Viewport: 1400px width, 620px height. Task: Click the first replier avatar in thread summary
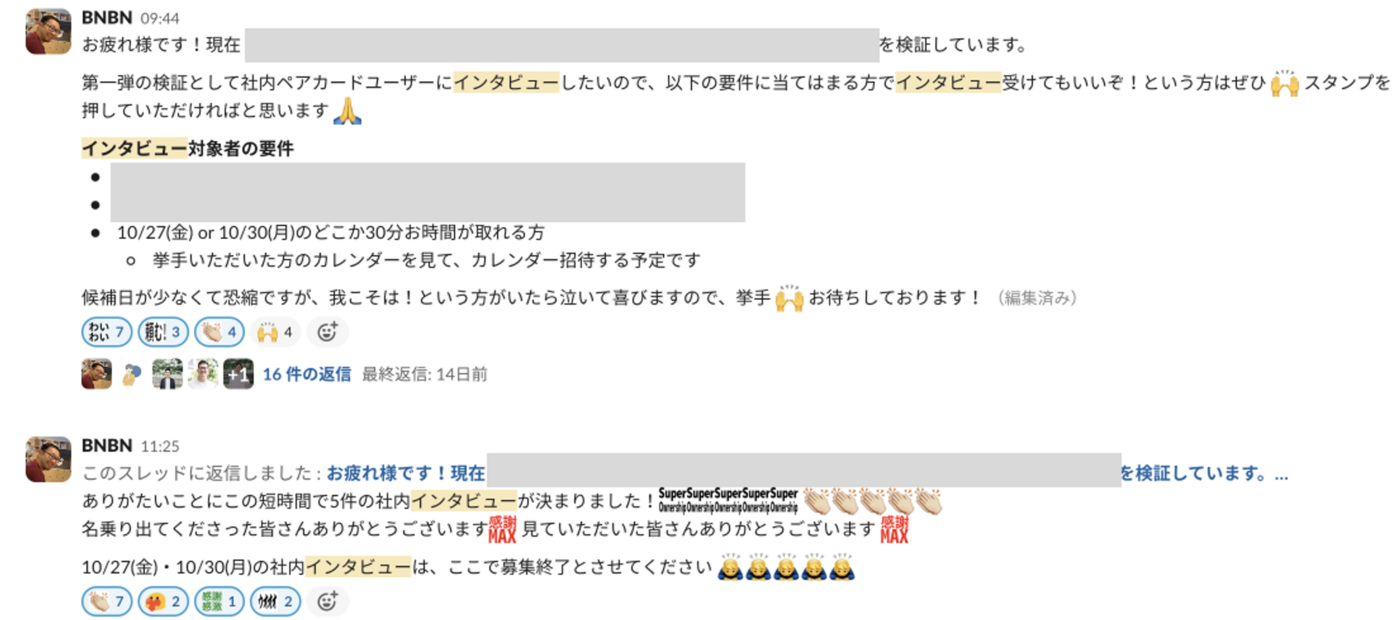[97, 374]
